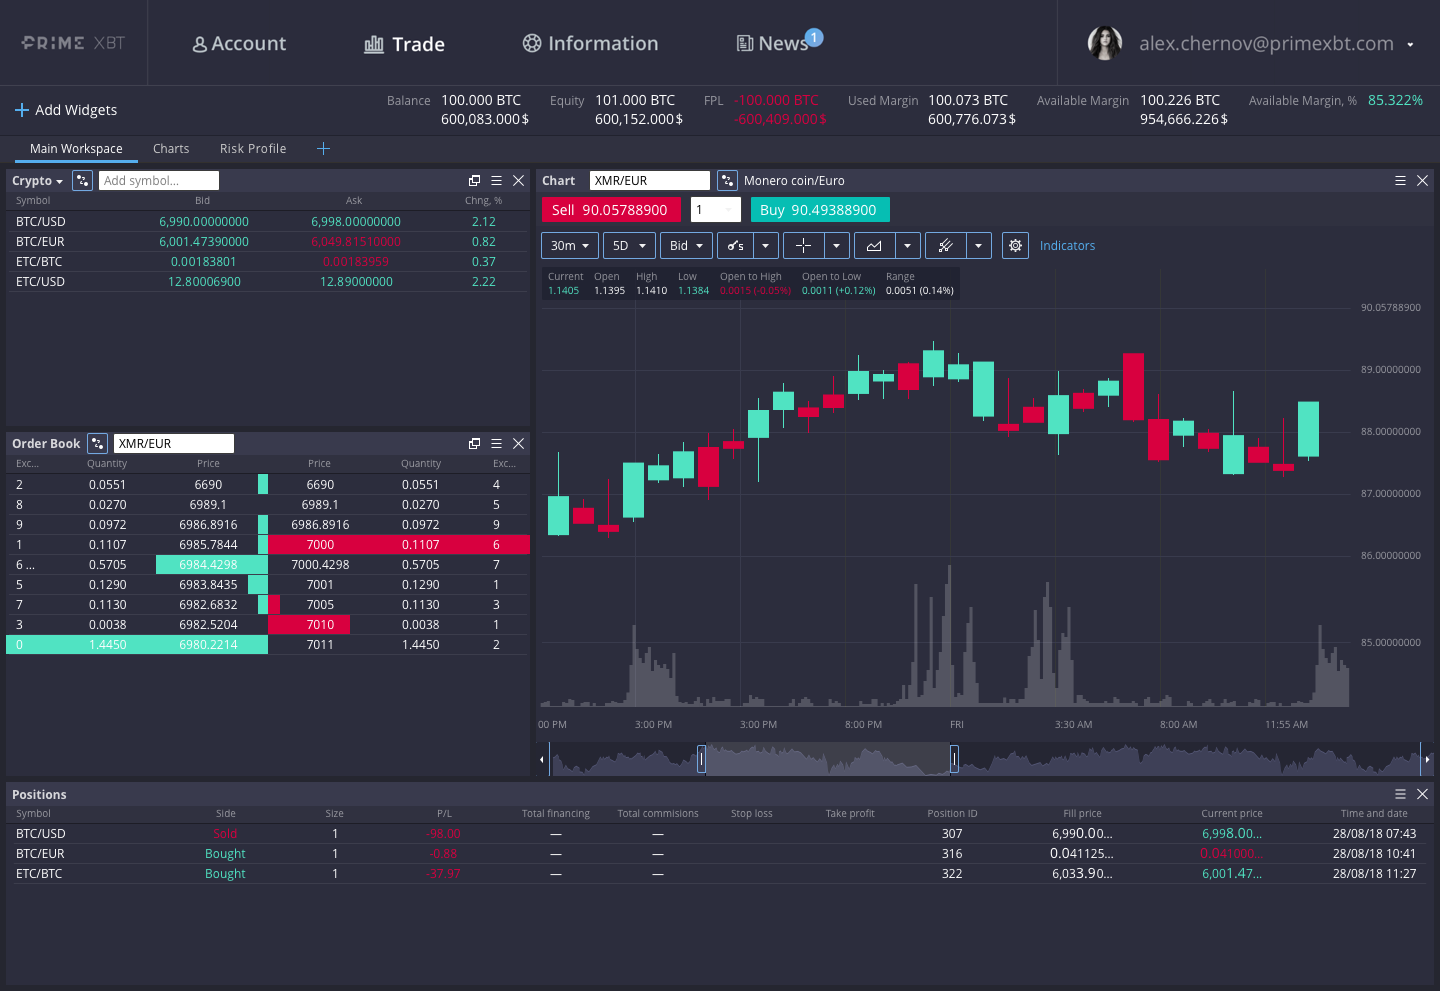Open the Positions panel hamburger menu
This screenshot has width=1440, height=991.
point(1400,794)
